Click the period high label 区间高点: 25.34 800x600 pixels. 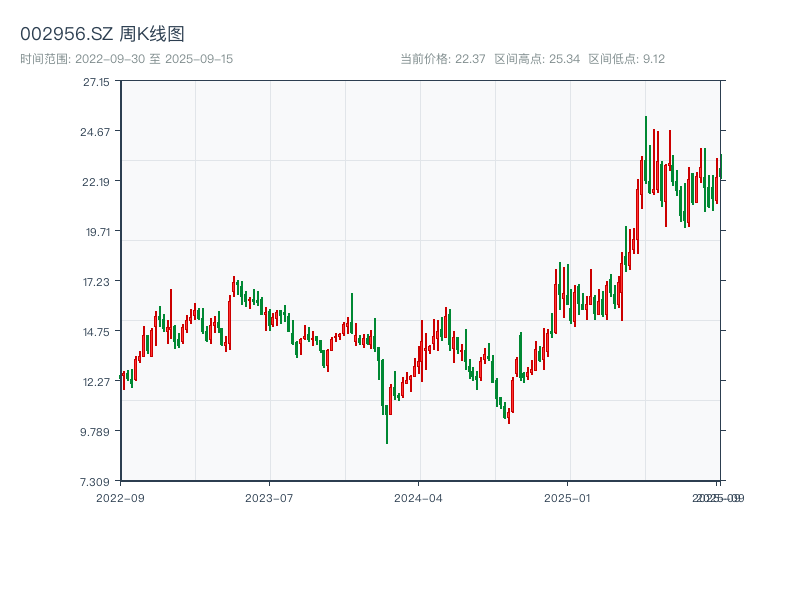point(537,59)
